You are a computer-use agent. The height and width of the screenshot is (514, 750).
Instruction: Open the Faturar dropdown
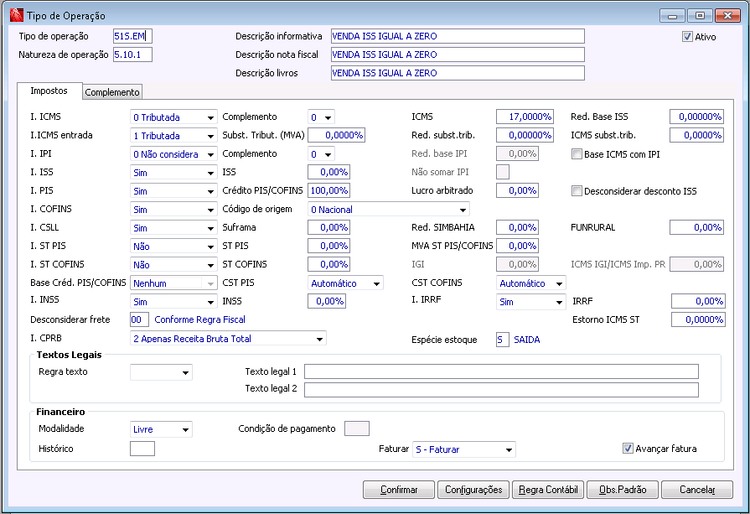coord(464,449)
